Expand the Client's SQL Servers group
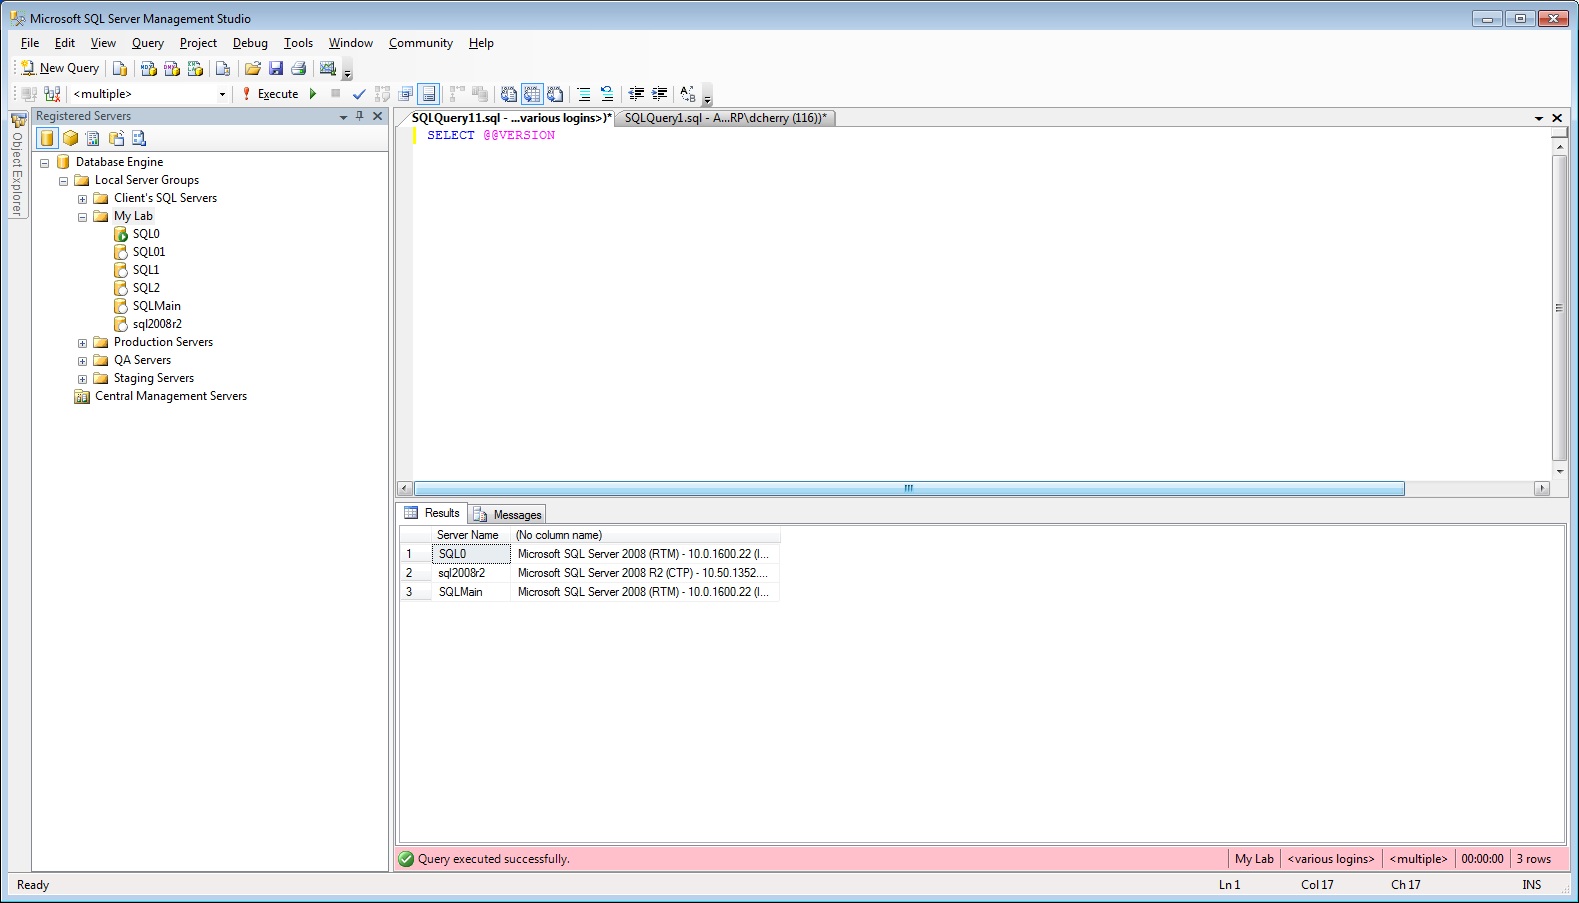 pyautogui.click(x=82, y=199)
